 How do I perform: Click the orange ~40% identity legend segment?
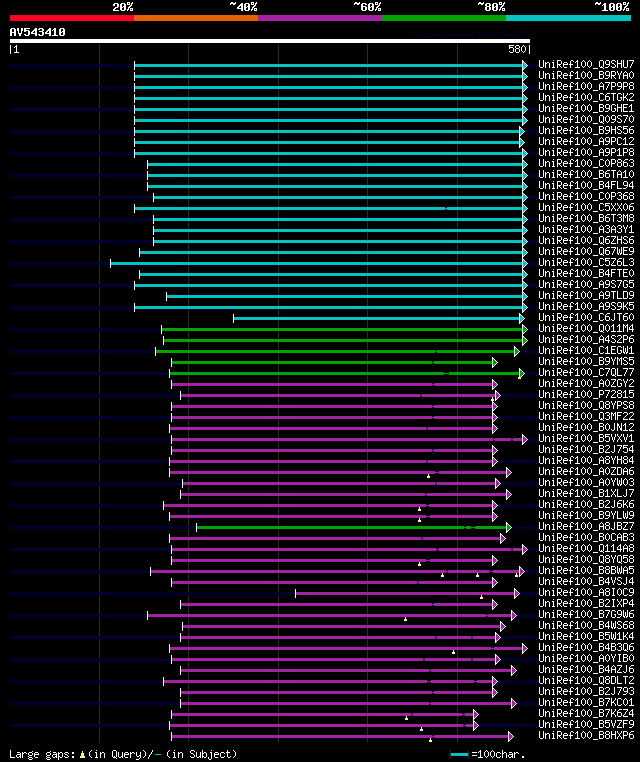pyautogui.click(x=196, y=18)
